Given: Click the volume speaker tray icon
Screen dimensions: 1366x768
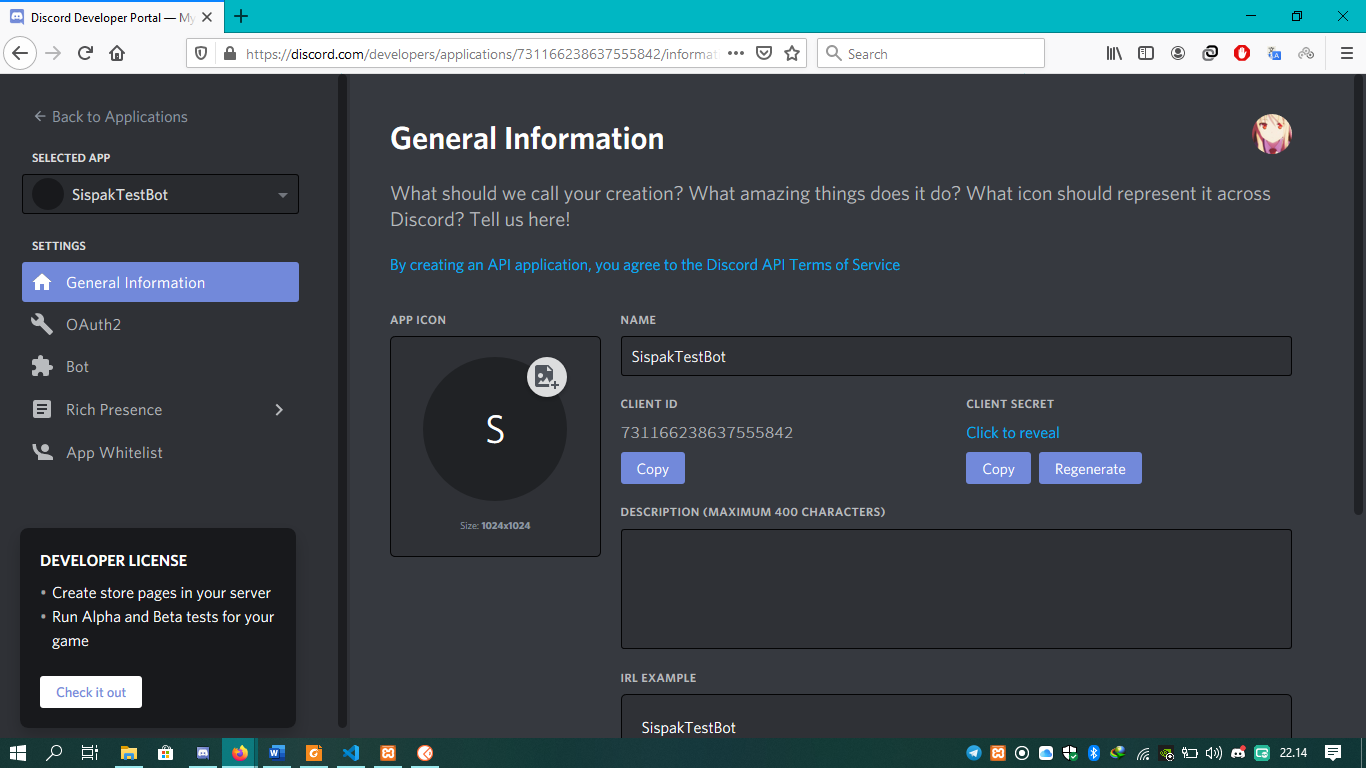Looking at the screenshot, I should tap(1214, 753).
